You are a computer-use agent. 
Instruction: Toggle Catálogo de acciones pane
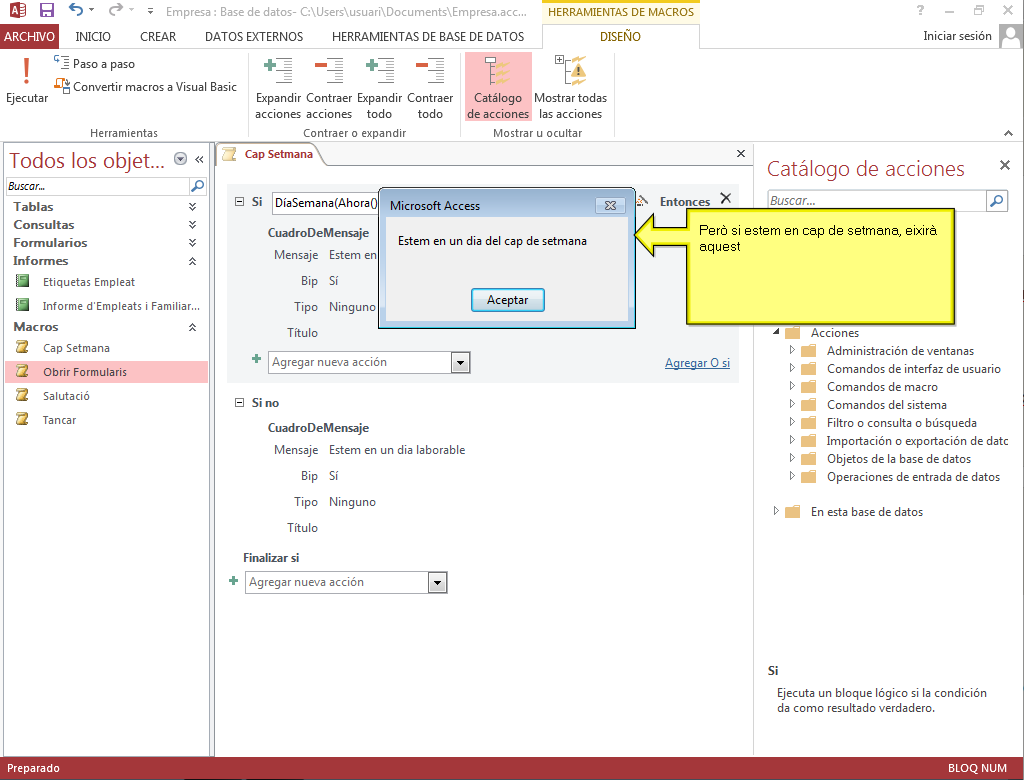[498, 88]
